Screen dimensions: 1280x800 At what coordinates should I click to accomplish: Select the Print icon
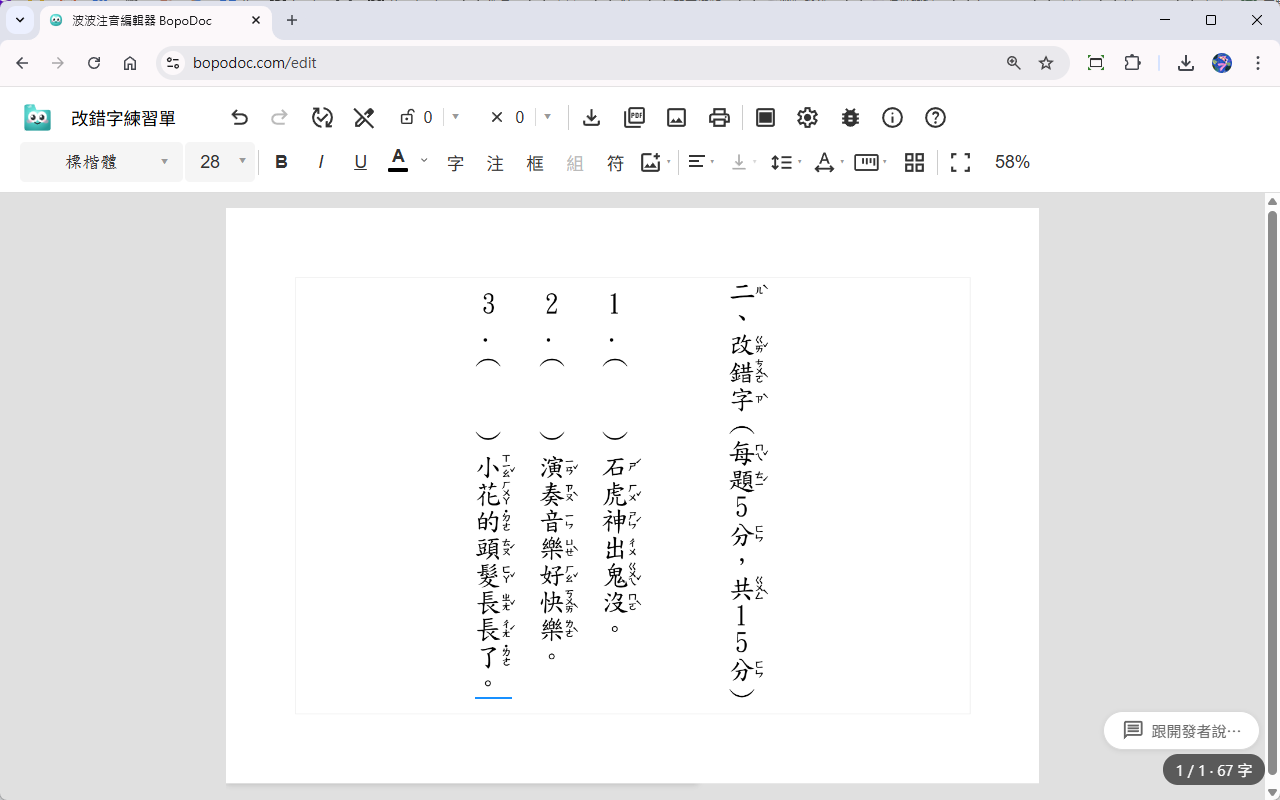click(x=719, y=117)
